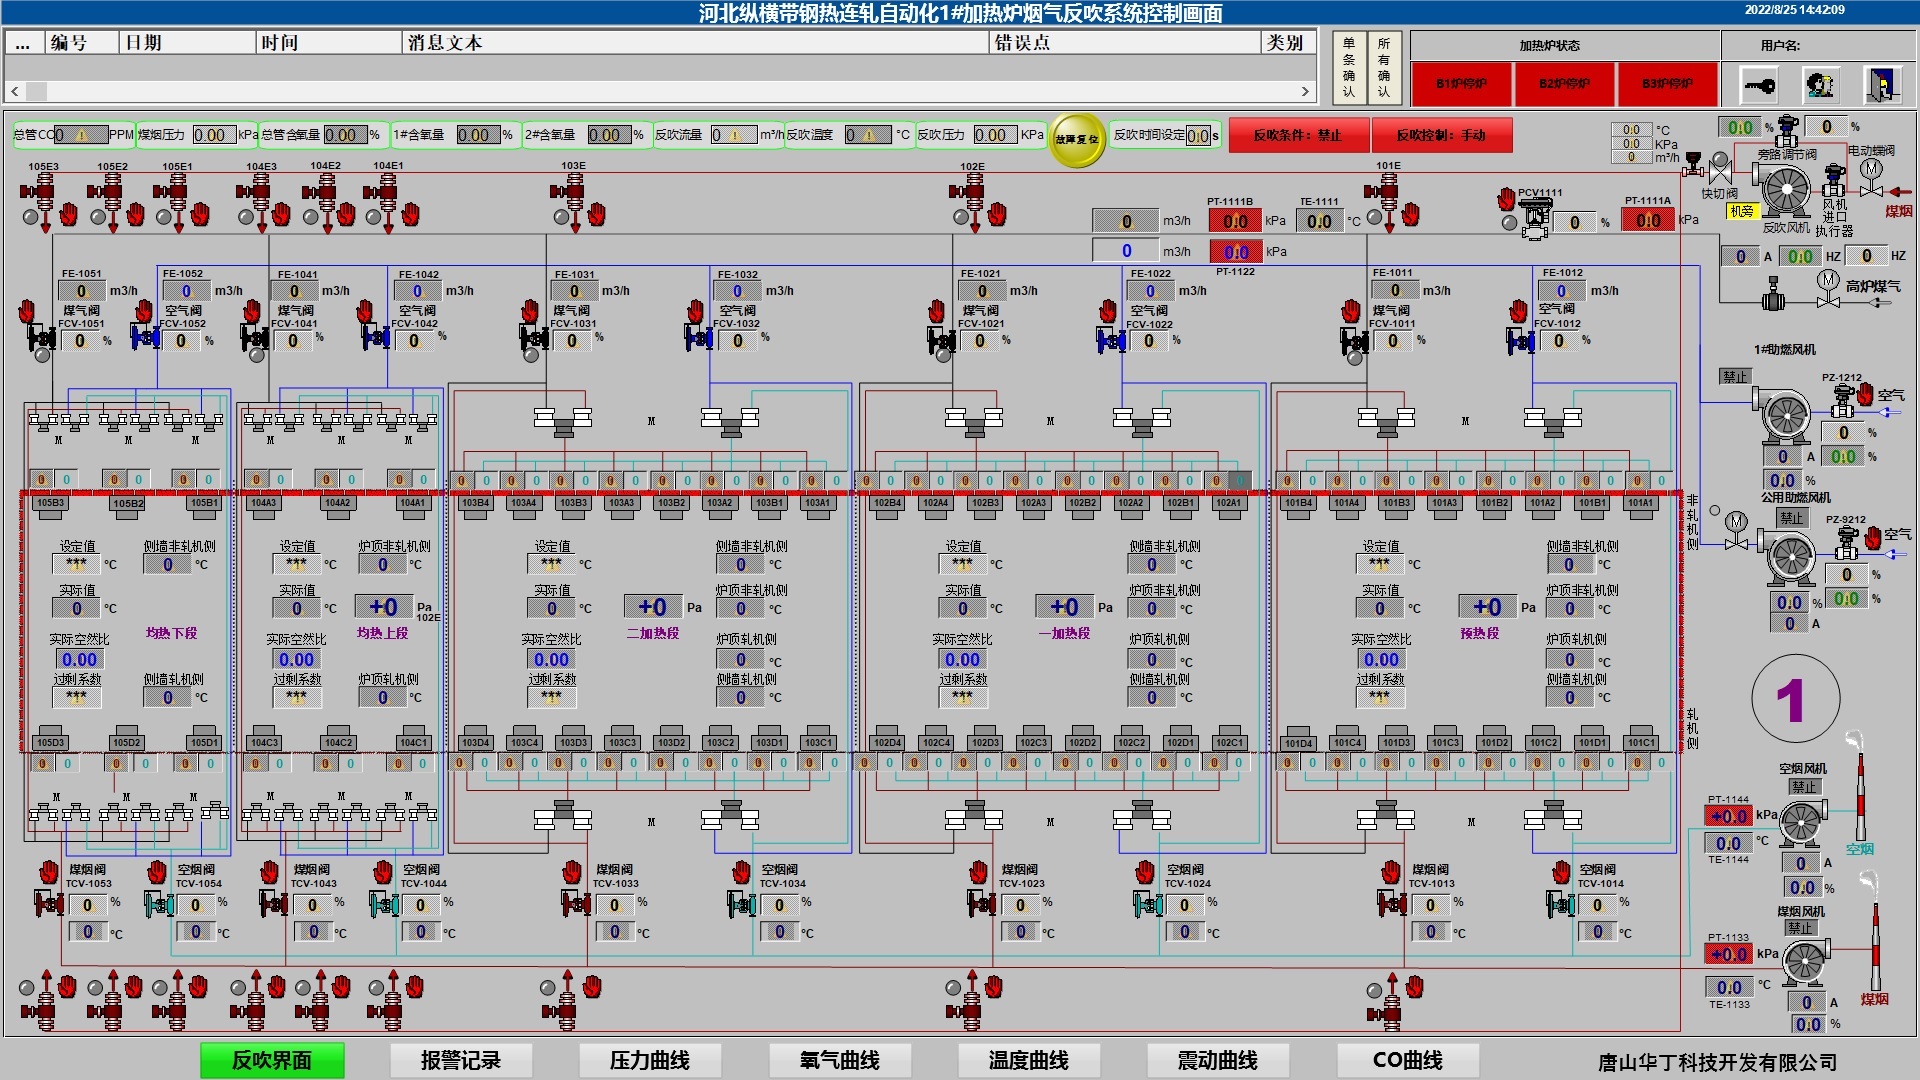The width and height of the screenshot is (1920, 1080).
Task: Click the 单条确认 acknowledge button
Action: tap(1349, 67)
